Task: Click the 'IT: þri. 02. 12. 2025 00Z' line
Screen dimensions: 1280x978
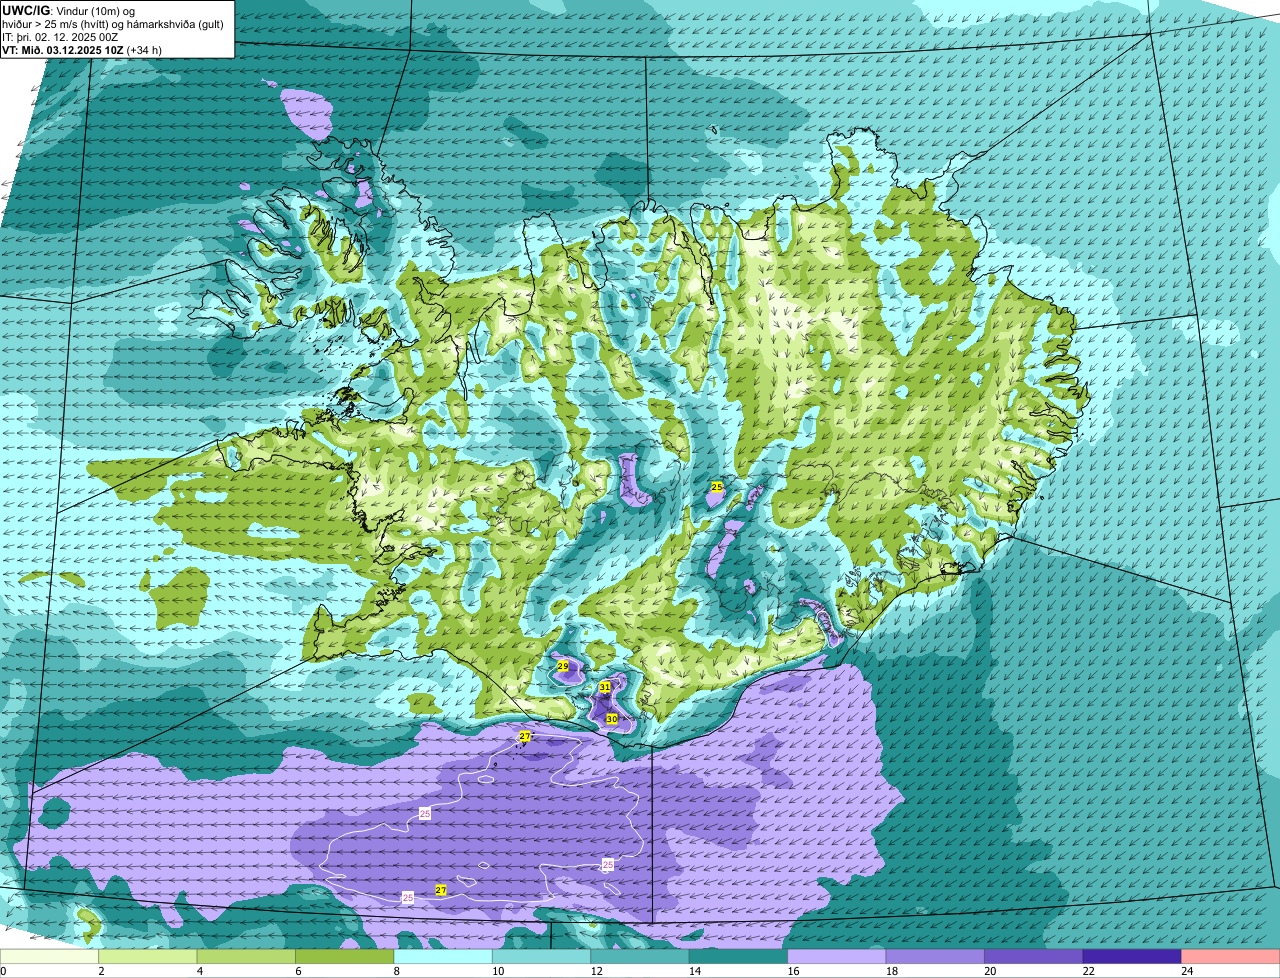Action: 60,36
